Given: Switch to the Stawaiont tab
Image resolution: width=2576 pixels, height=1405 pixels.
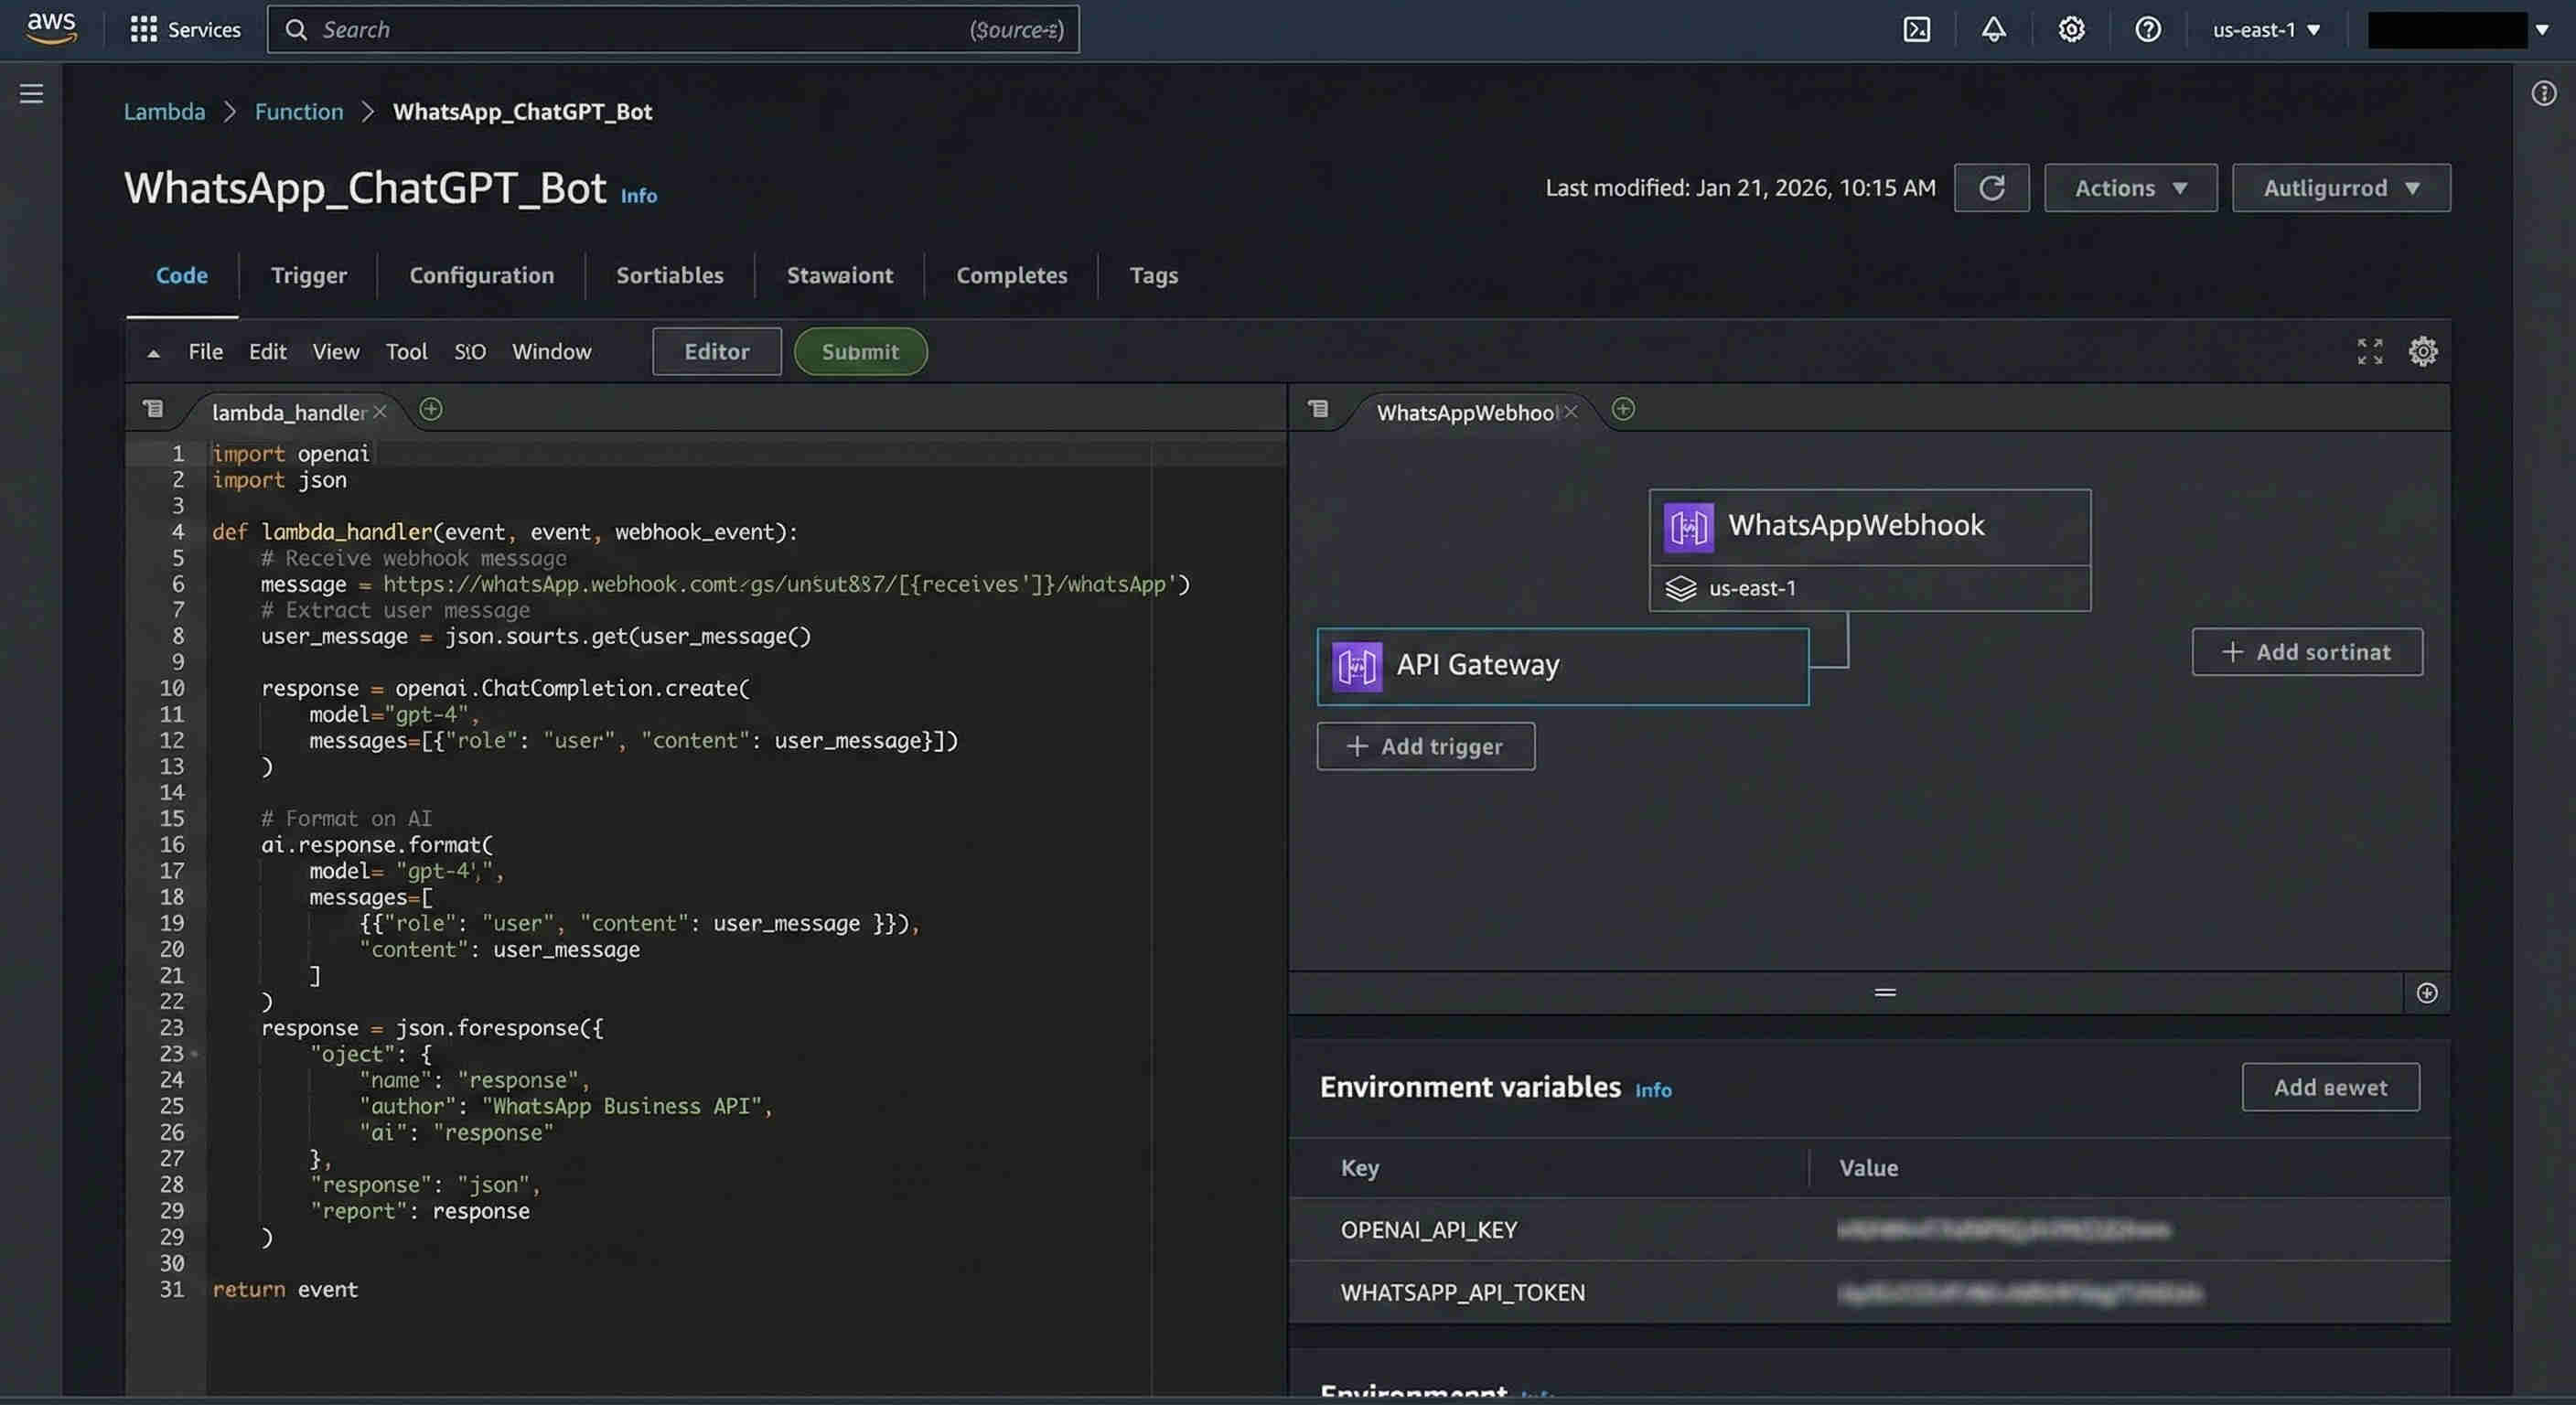Looking at the screenshot, I should [x=839, y=275].
